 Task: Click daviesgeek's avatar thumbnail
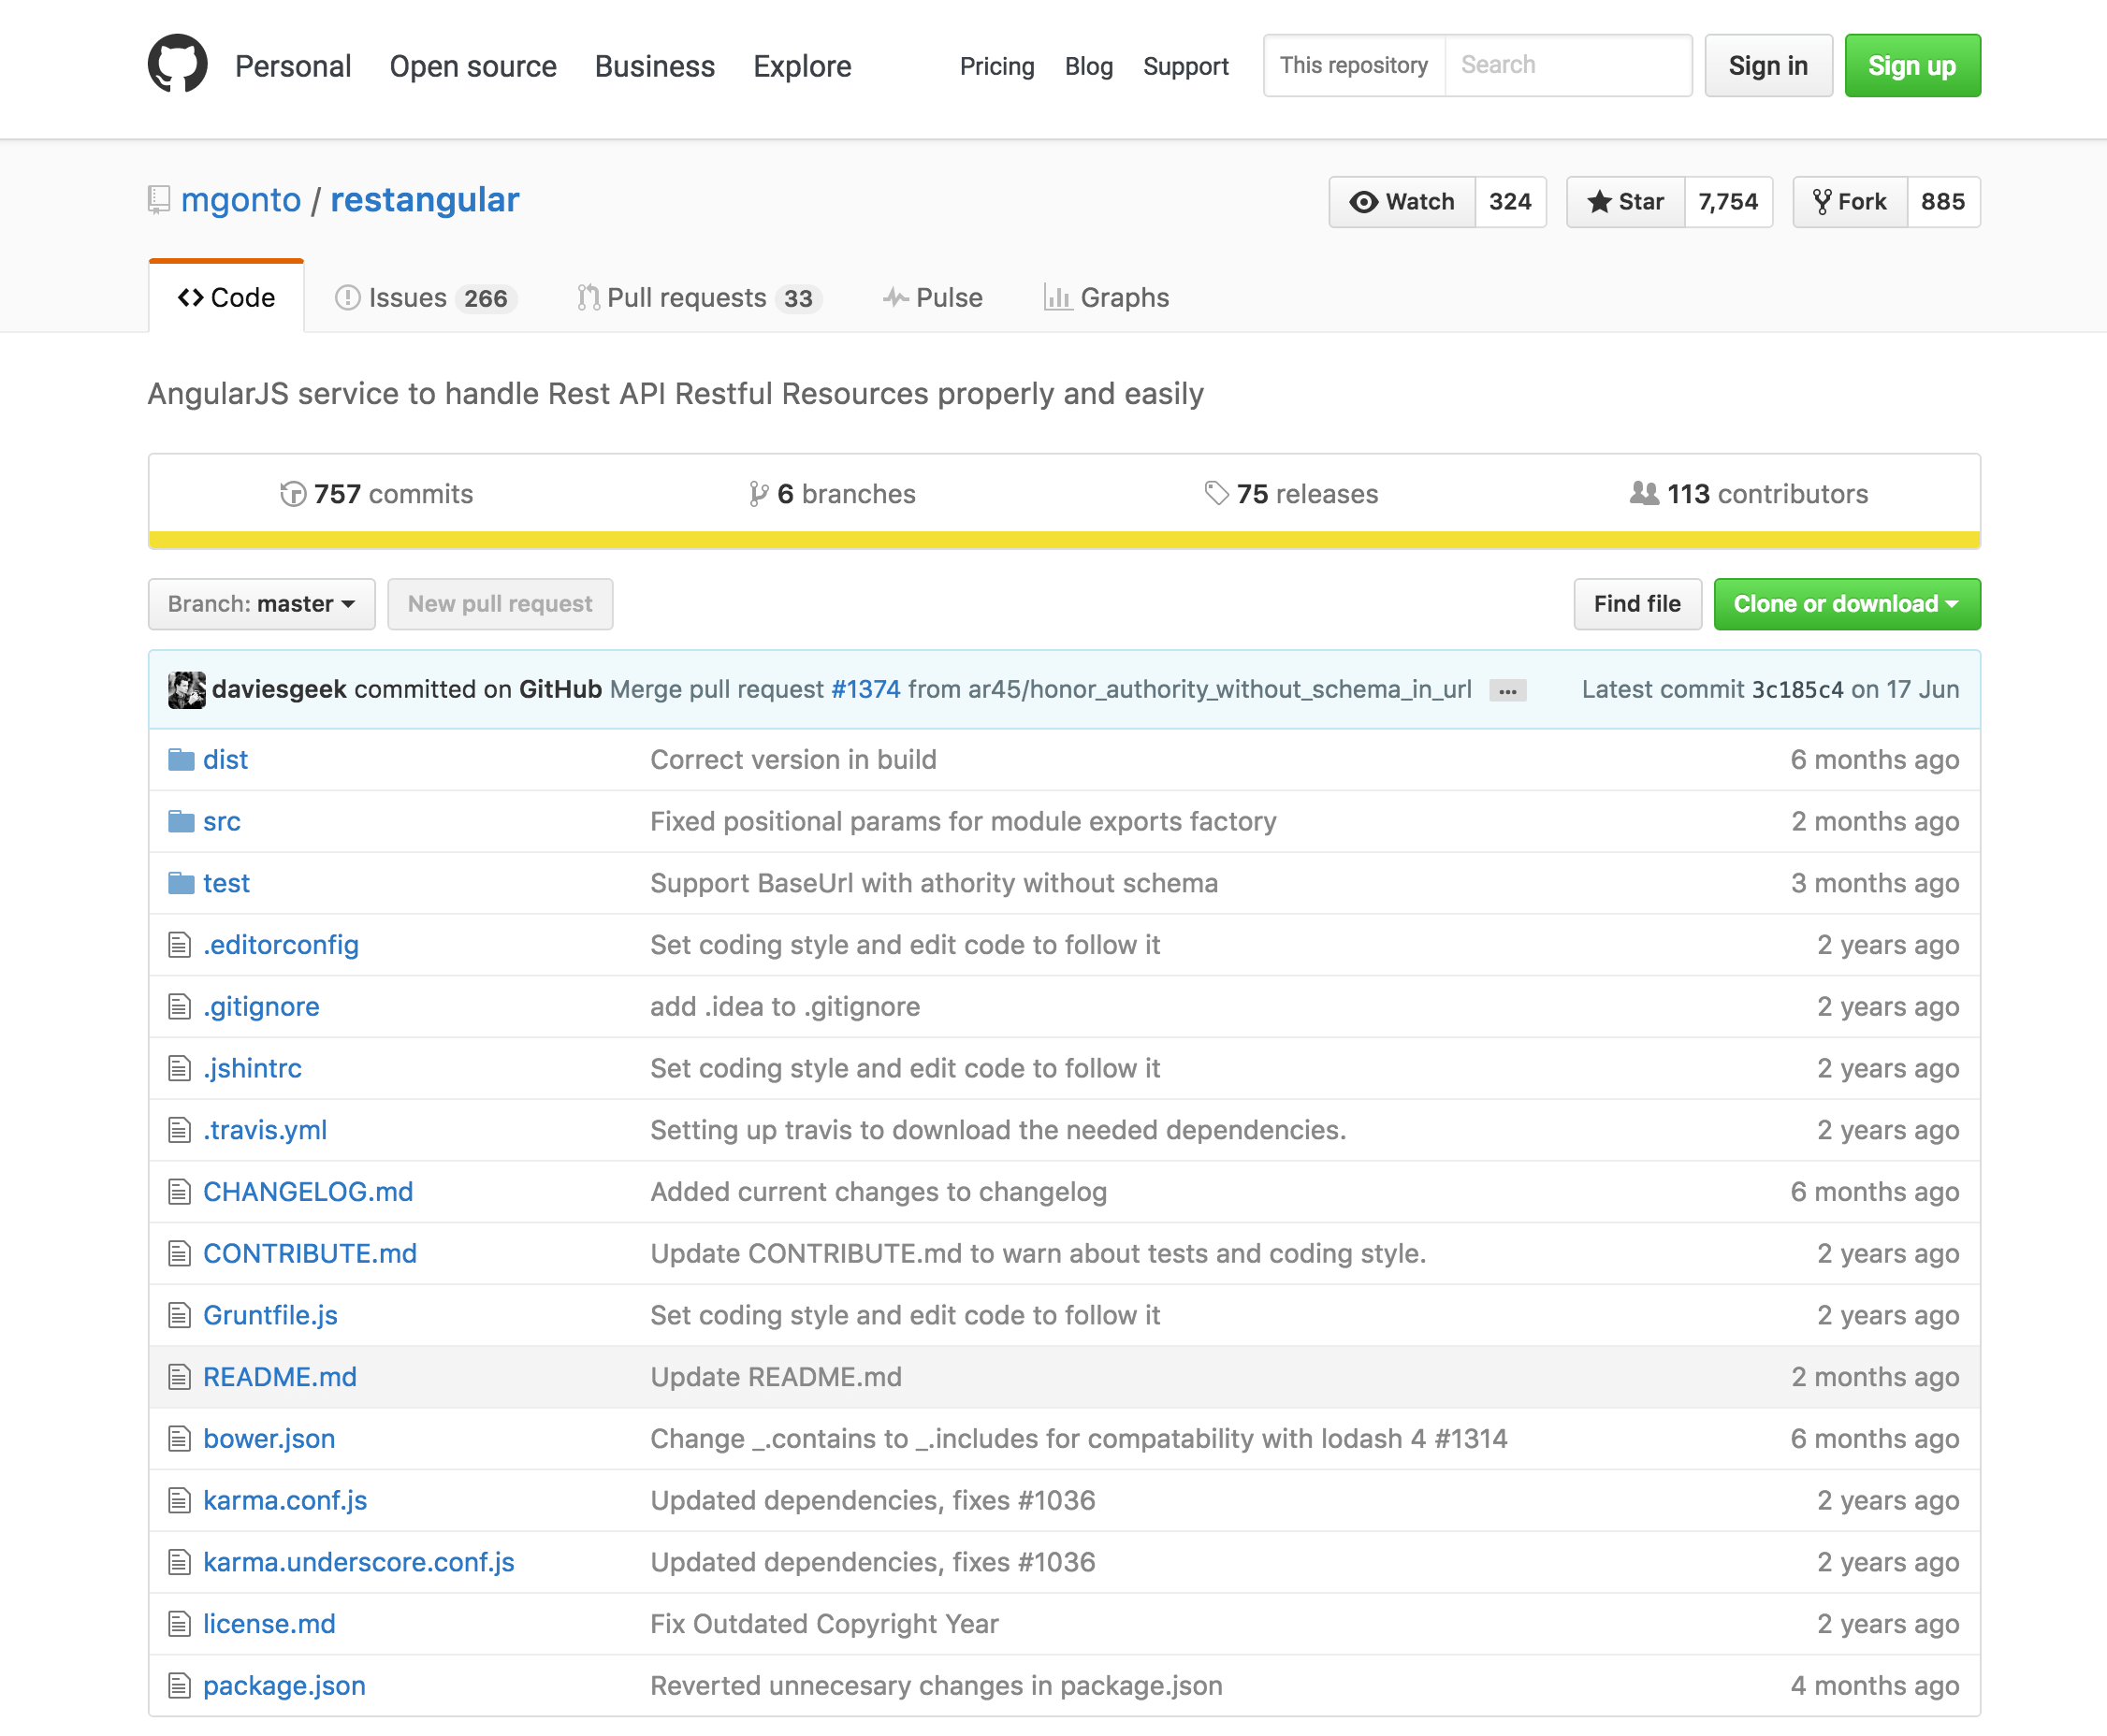coord(187,690)
